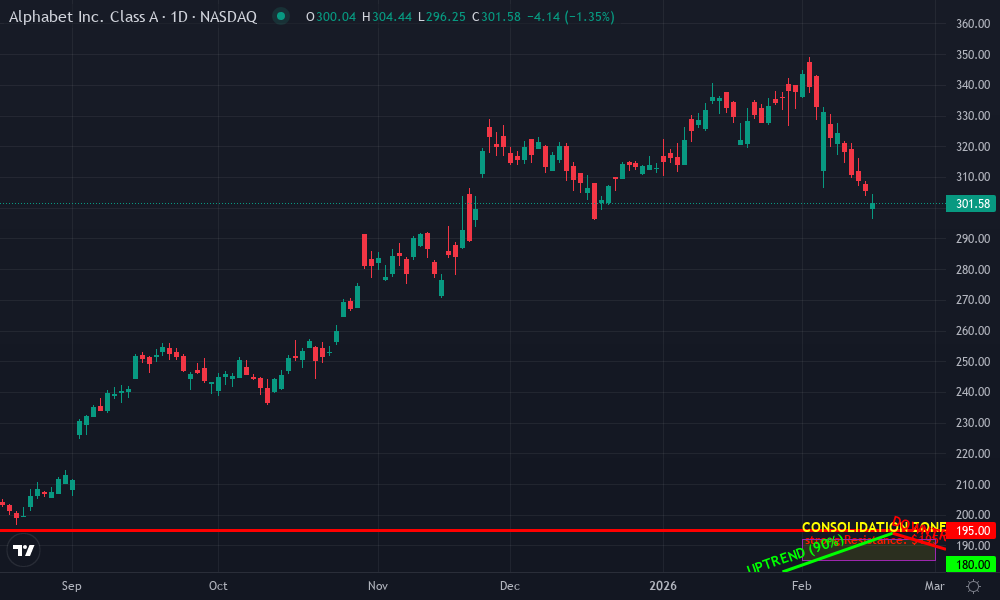1000x600 pixels.
Task: Select the CONSOLIDATION ZONE annotation text
Action: (874, 526)
